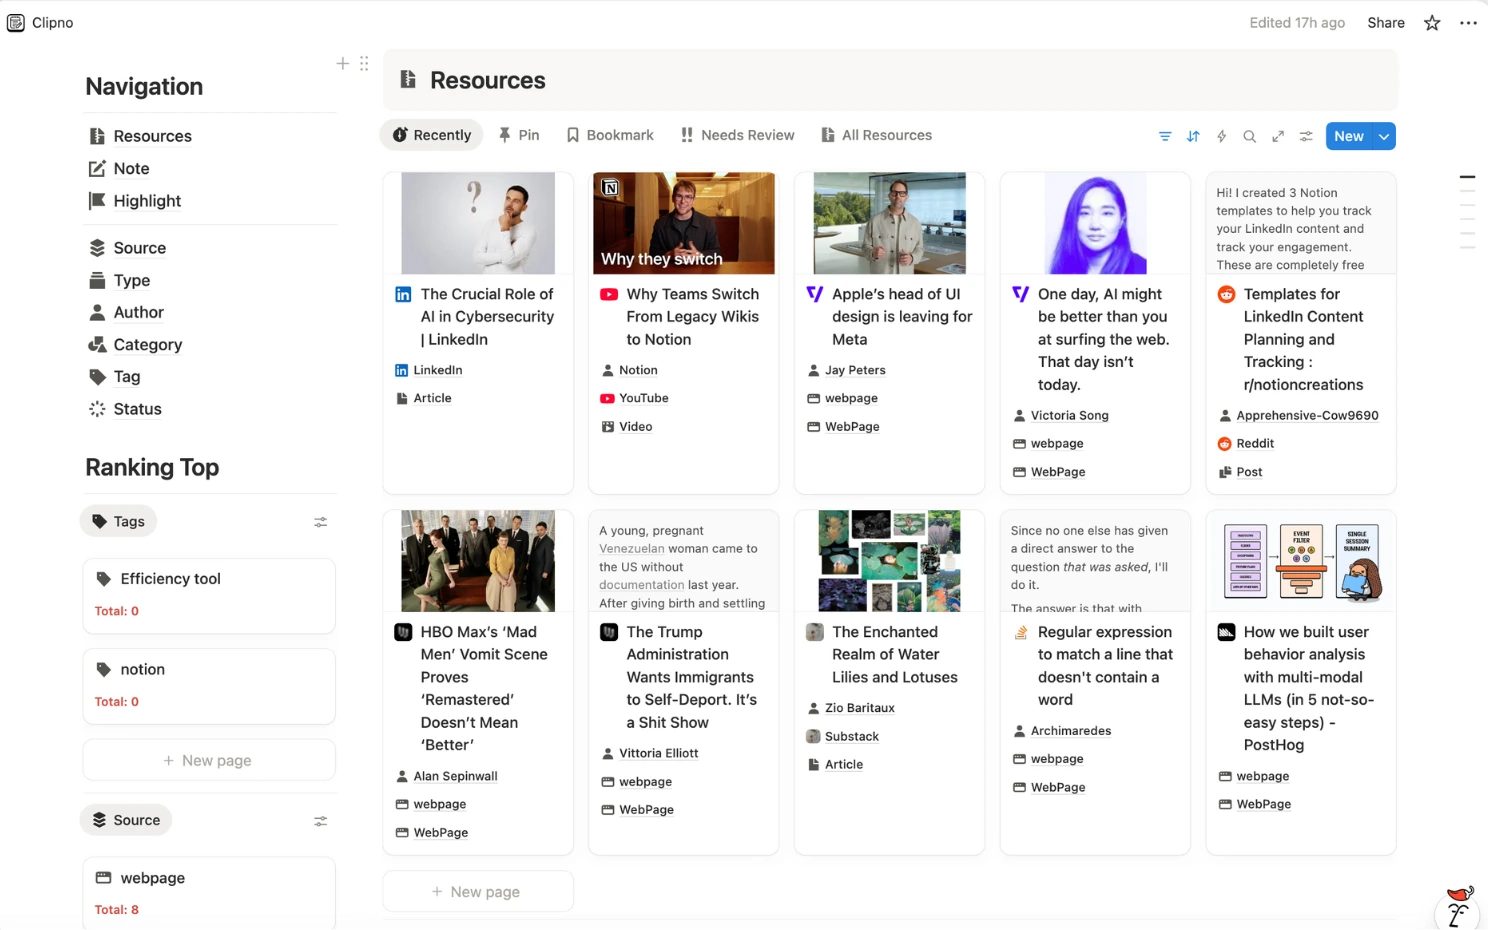Click the drag handle dots above Navigation
The image size is (1488, 930).
click(364, 63)
